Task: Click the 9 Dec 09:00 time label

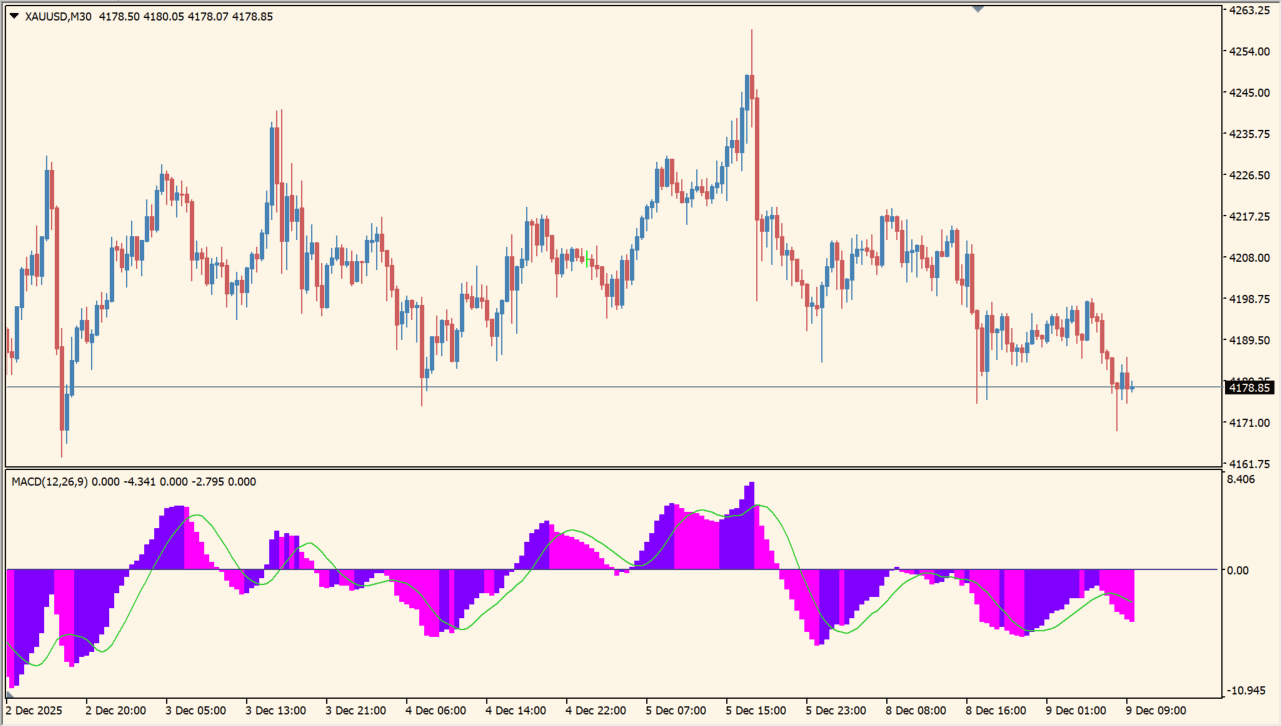Action: click(1157, 711)
